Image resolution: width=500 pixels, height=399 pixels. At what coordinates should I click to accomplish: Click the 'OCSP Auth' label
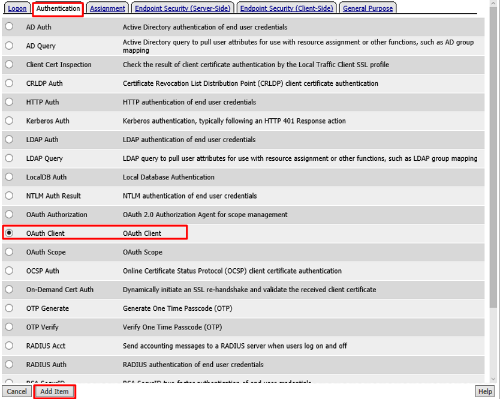pos(43,271)
